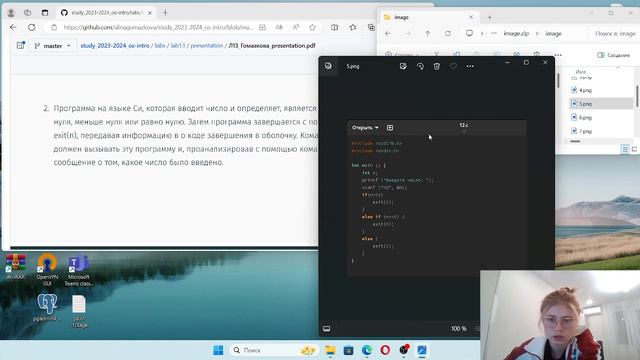View site information lock icon in Edge
Image resolution: width=640 pixels, height=360 pixels.
coord(54,27)
